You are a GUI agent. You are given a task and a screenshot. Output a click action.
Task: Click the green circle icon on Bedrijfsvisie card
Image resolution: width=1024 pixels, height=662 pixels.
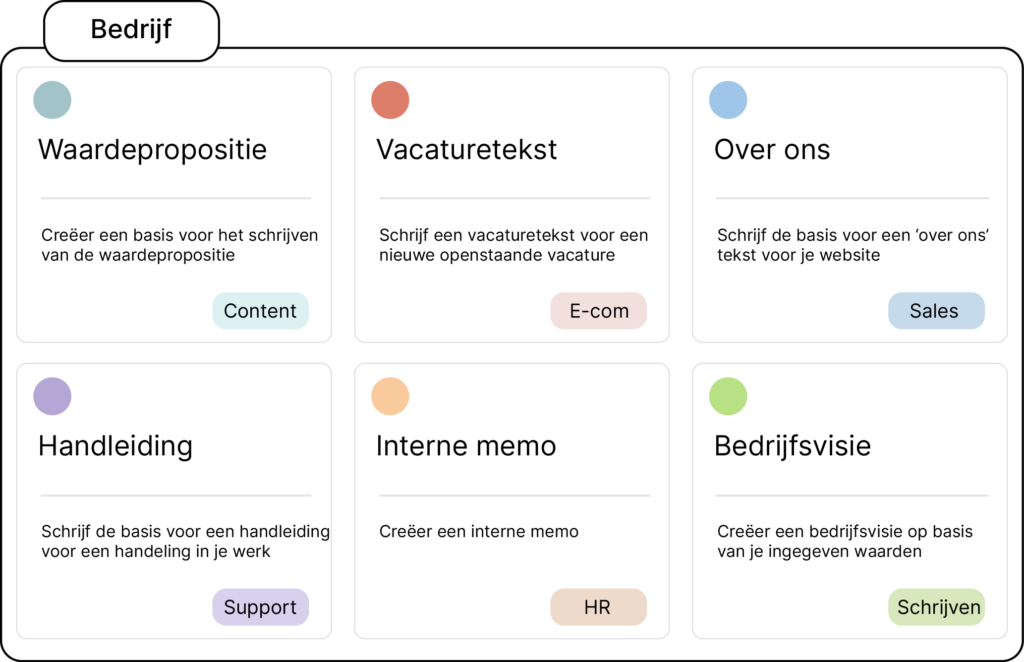[728, 396]
